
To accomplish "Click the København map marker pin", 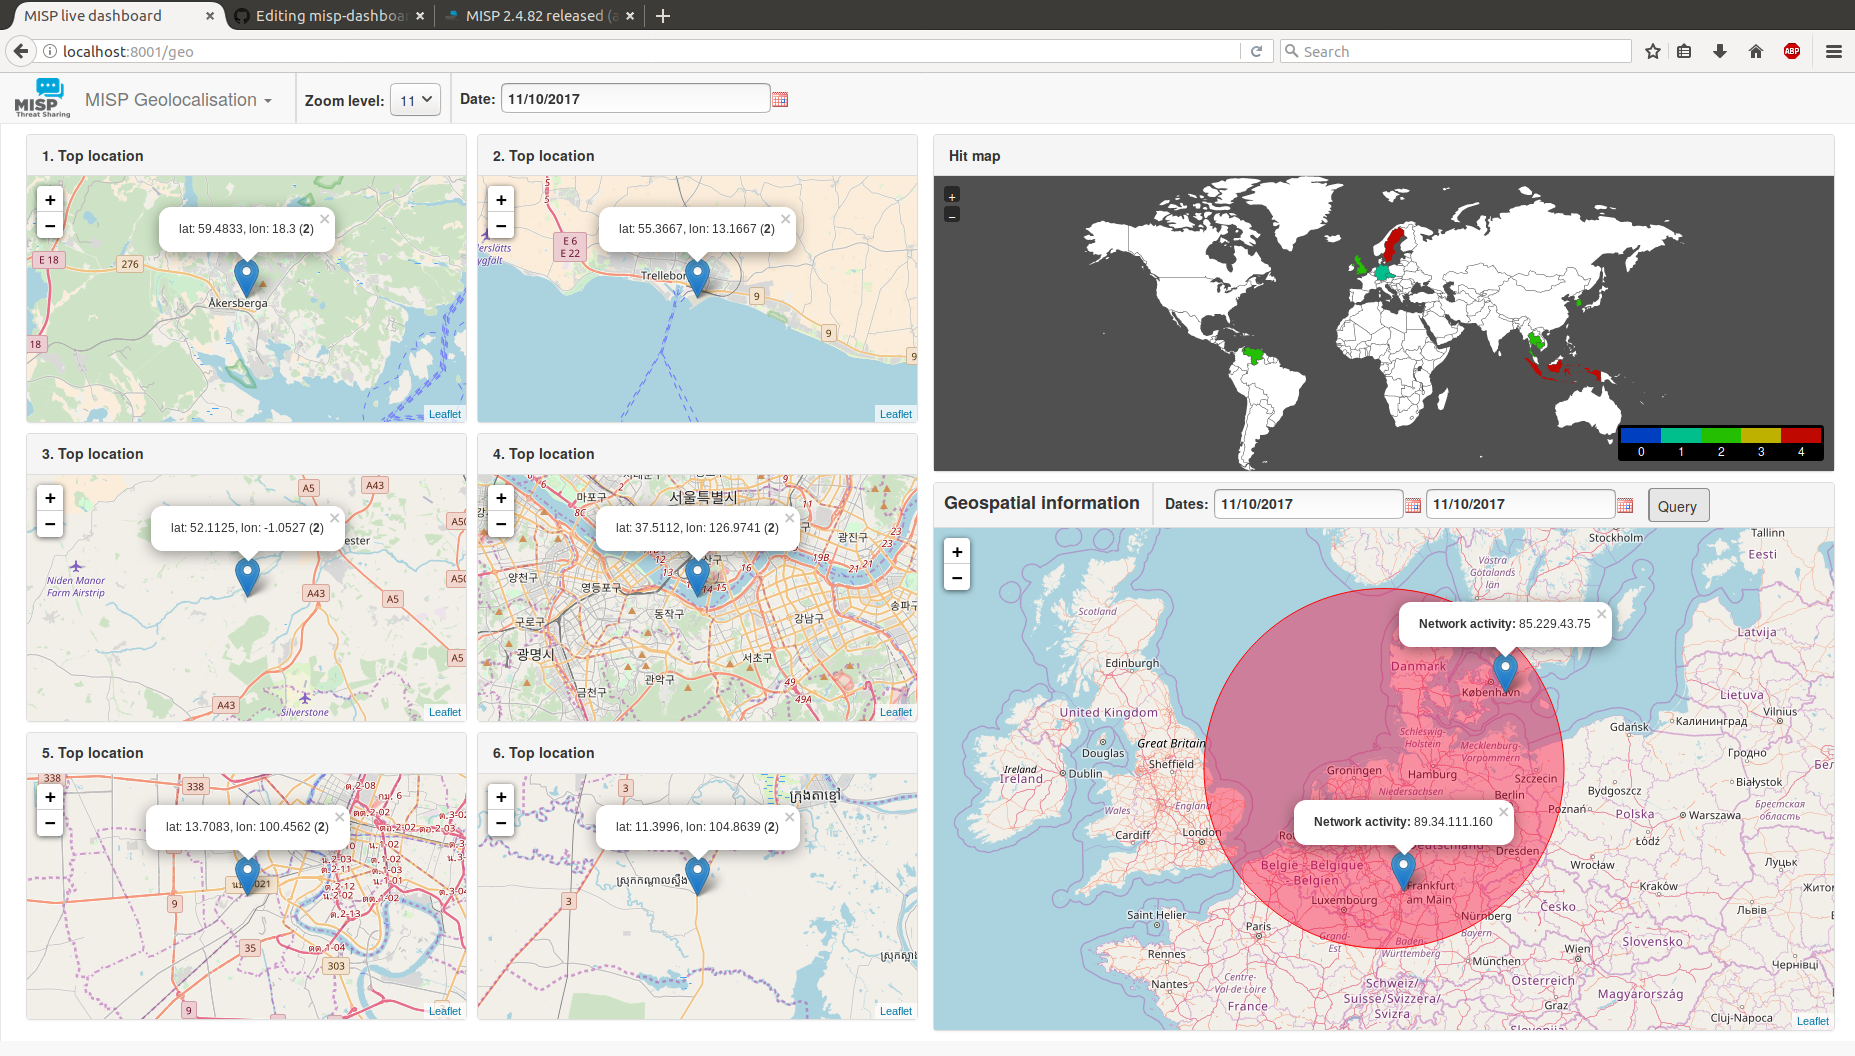I will tap(1505, 670).
